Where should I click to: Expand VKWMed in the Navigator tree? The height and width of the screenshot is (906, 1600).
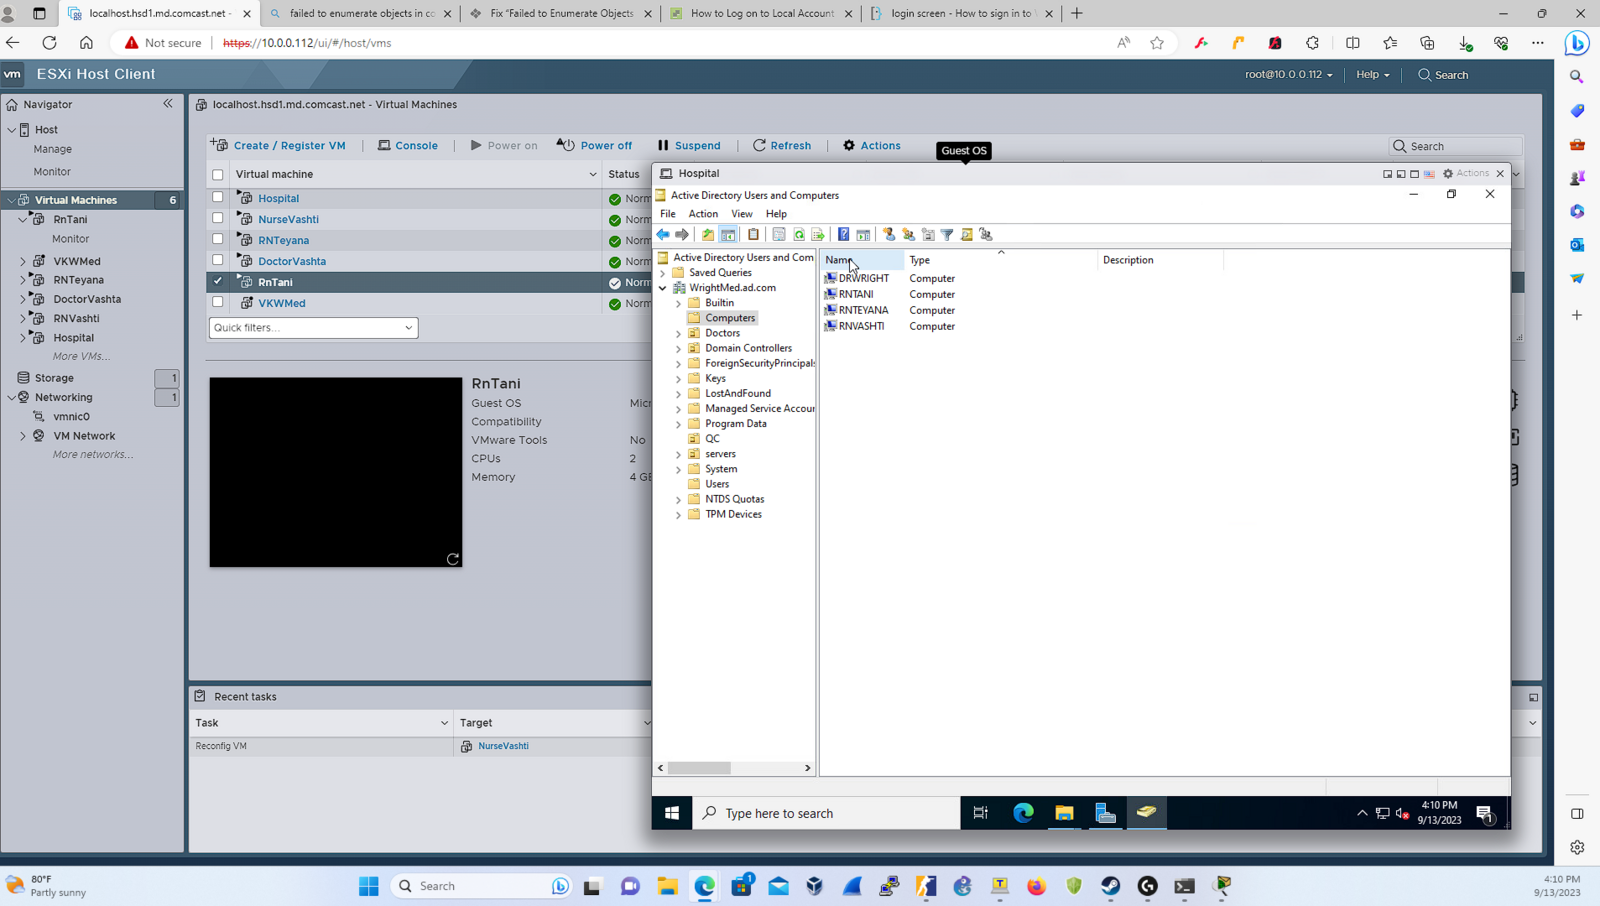pyautogui.click(x=23, y=261)
